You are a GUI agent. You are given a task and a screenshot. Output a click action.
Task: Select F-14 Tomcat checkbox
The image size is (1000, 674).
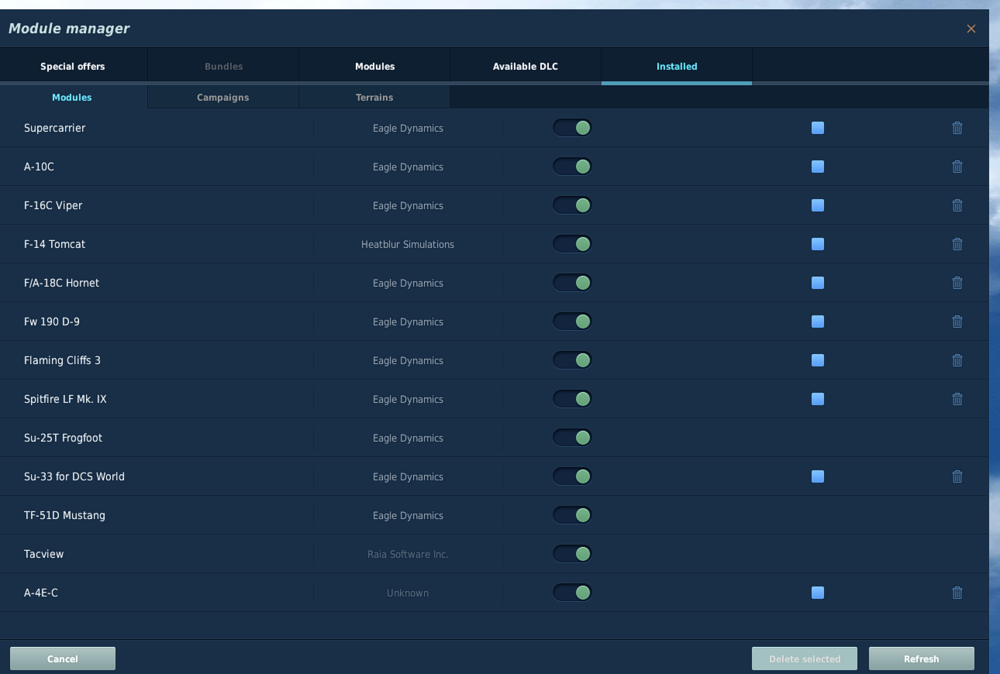point(818,244)
